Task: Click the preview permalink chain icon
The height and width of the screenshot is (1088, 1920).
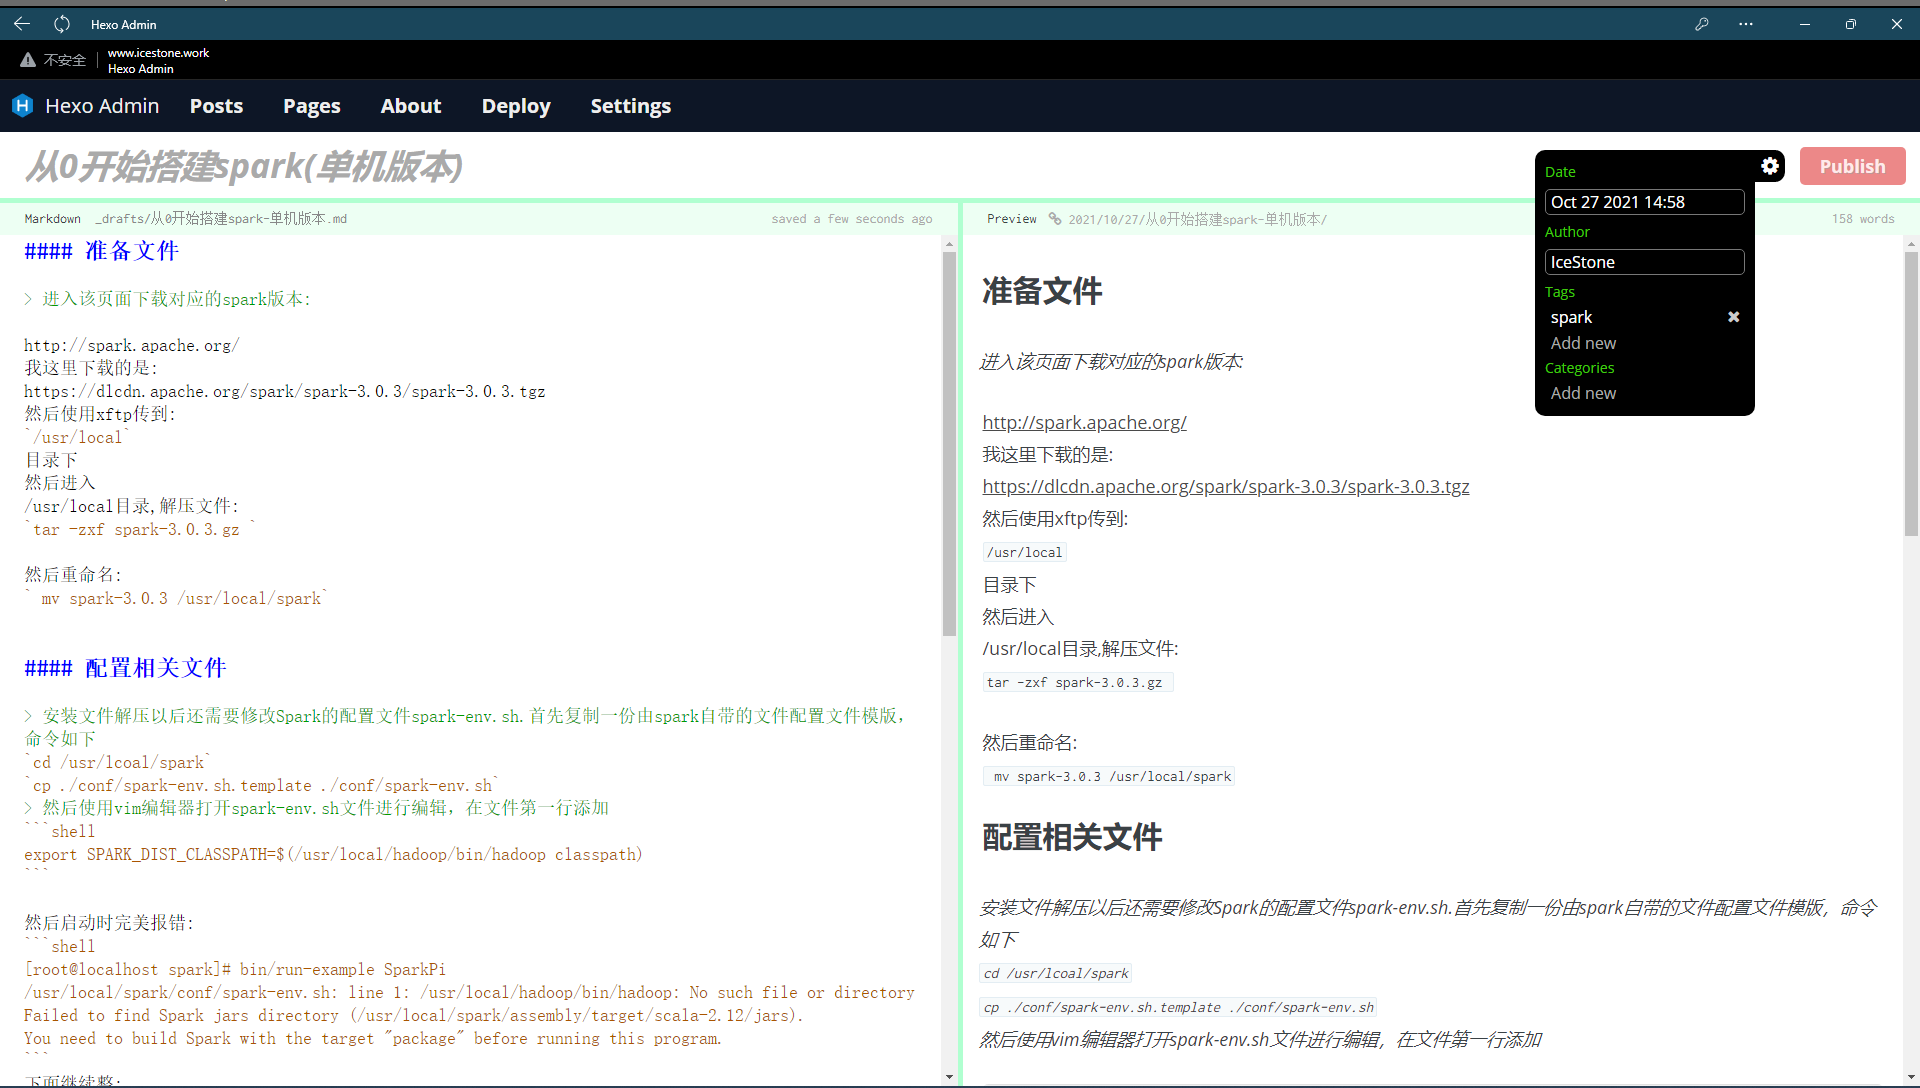Action: point(1055,219)
